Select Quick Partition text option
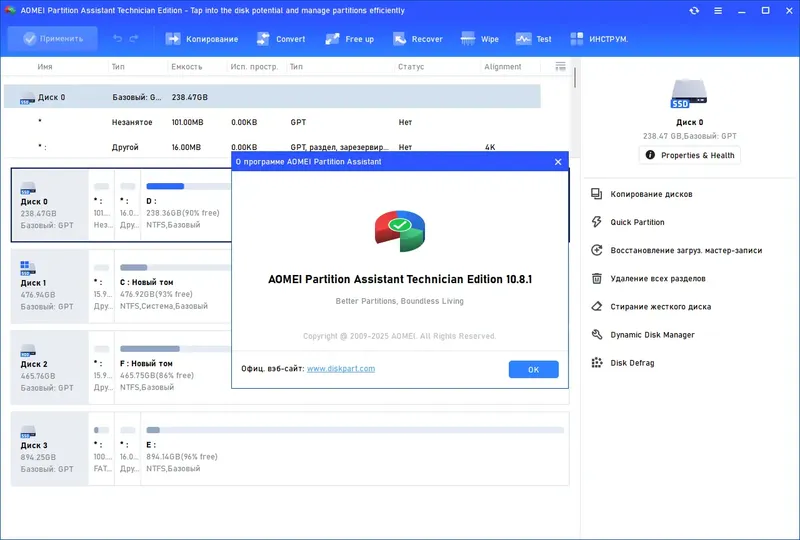Viewport: 800px width, 540px height. coord(637,222)
